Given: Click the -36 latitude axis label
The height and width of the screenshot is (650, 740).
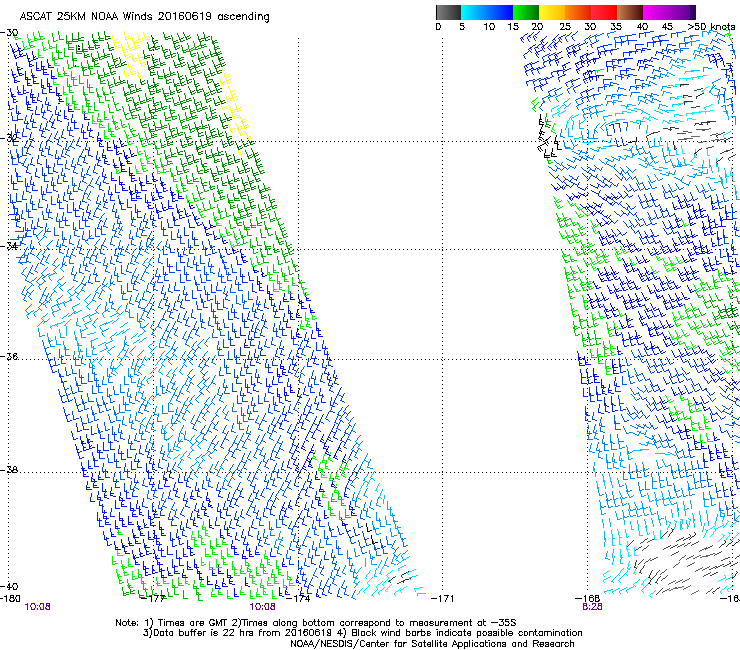Looking at the screenshot, I should pyautogui.click(x=9, y=356).
